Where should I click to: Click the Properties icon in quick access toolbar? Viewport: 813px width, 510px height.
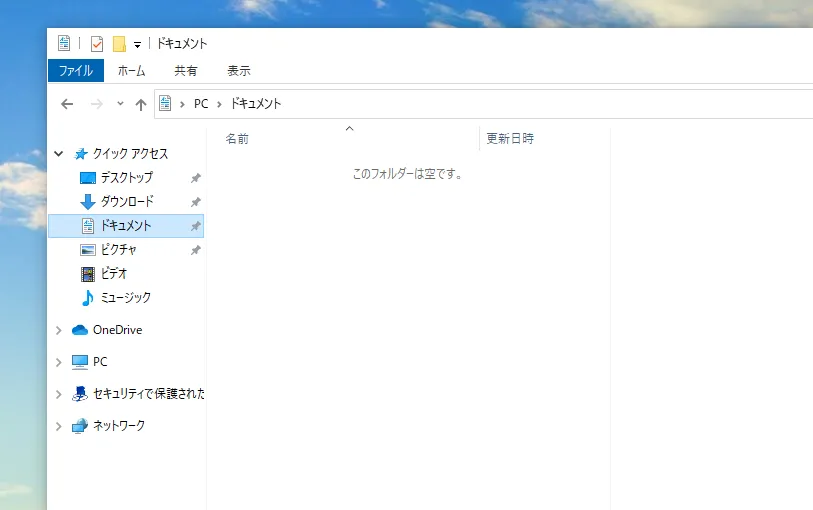tap(97, 43)
